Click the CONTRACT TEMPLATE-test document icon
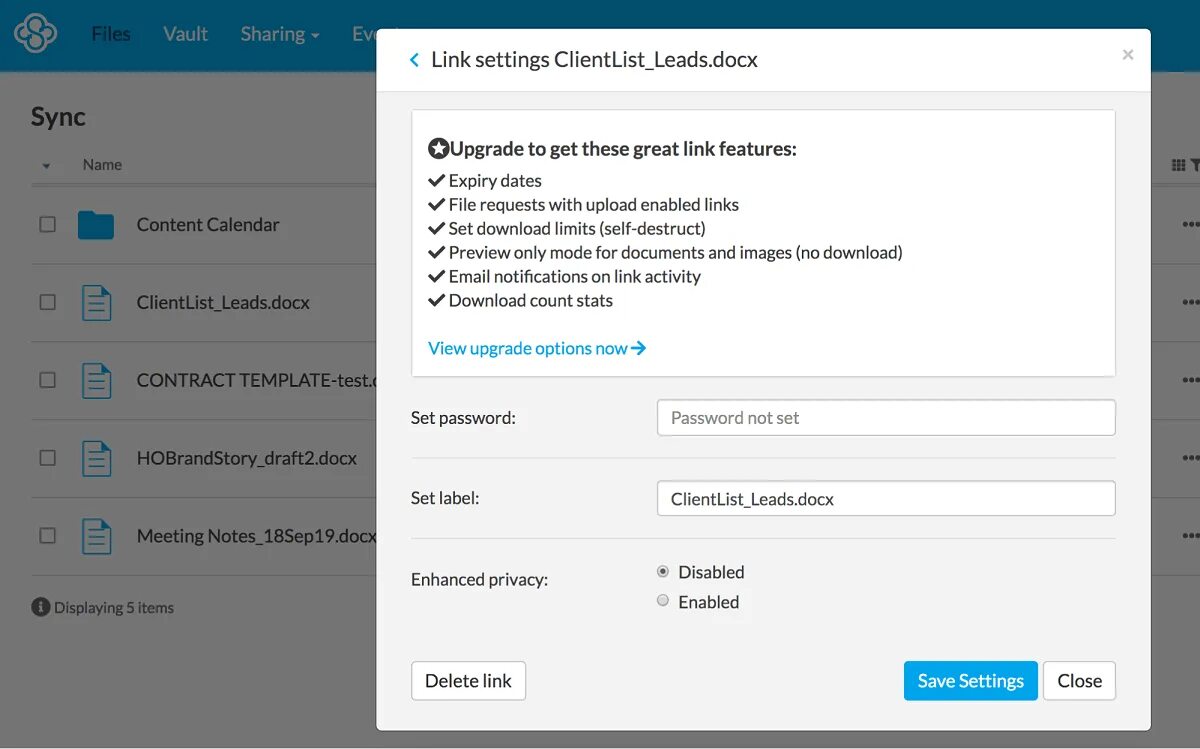Viewport: 1200px width, 749px height. (96, 380)
